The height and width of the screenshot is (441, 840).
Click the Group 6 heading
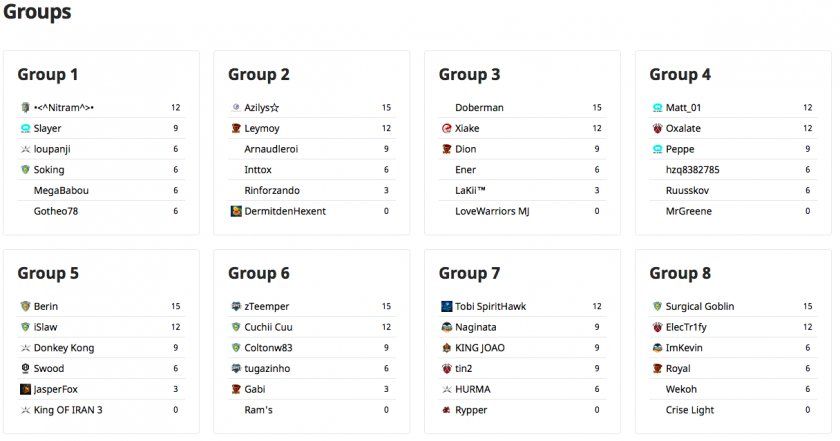[x=259, y=273]
